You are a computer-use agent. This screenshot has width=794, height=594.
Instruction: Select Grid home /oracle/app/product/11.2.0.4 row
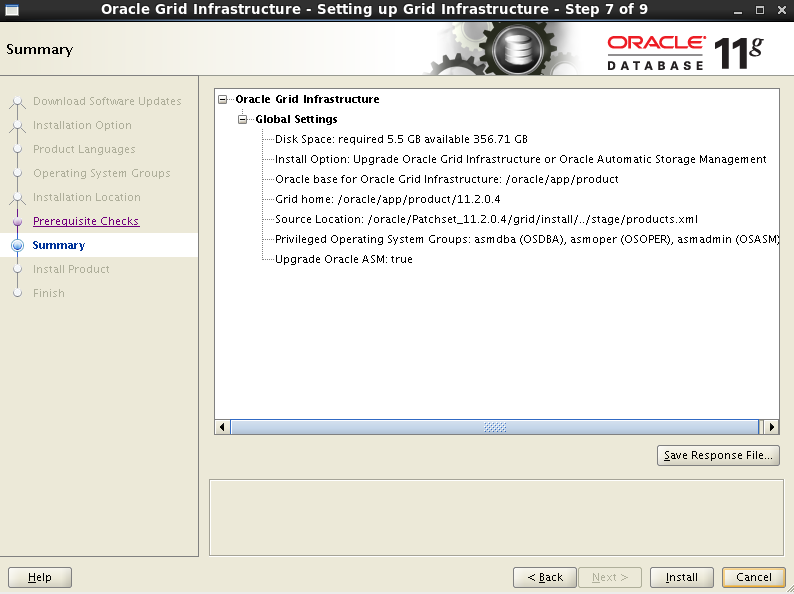pos(387,200)
